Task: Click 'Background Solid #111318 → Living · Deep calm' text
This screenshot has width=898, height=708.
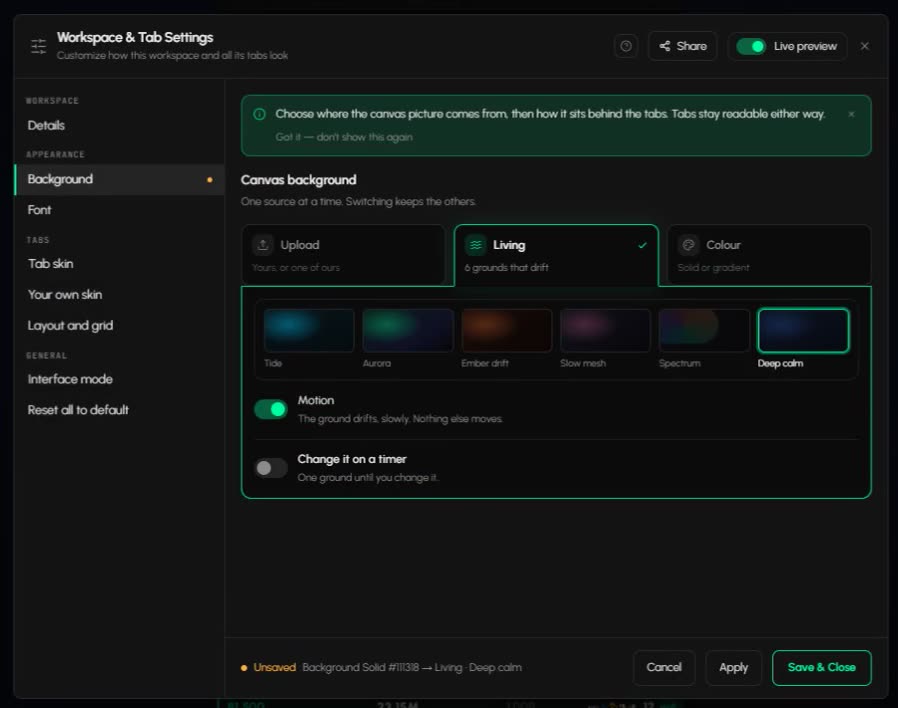Action: coord(412,667)
